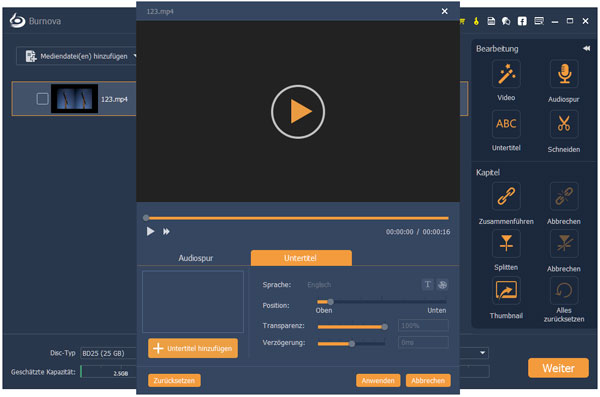Click the Transparenz slider handle
600x397 pixels.
(x=385, y=327)
